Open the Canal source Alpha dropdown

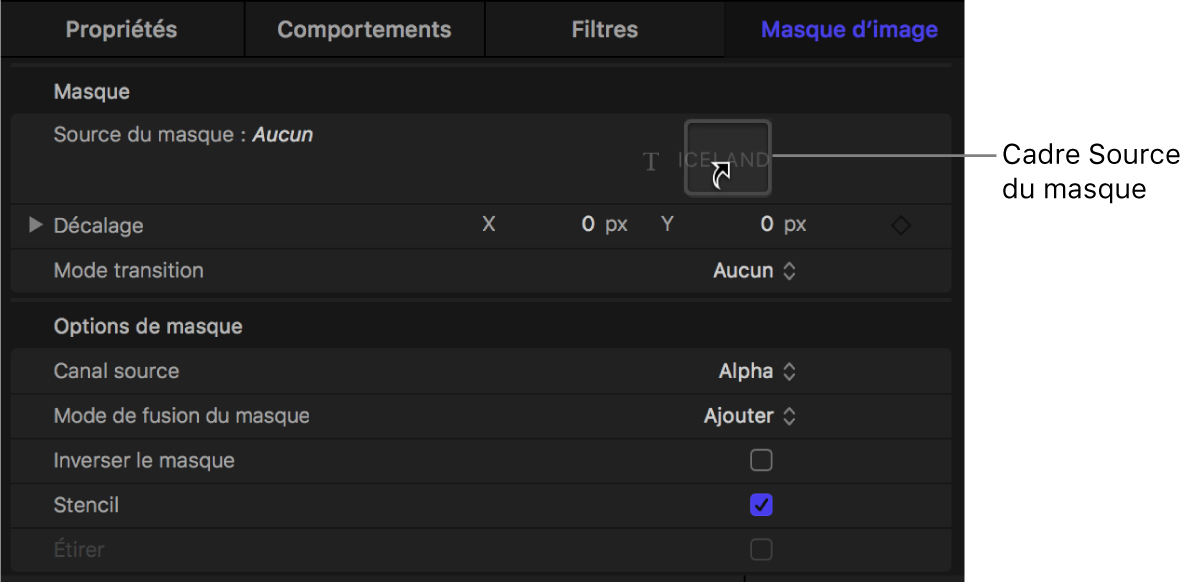(x=757, y=371)
